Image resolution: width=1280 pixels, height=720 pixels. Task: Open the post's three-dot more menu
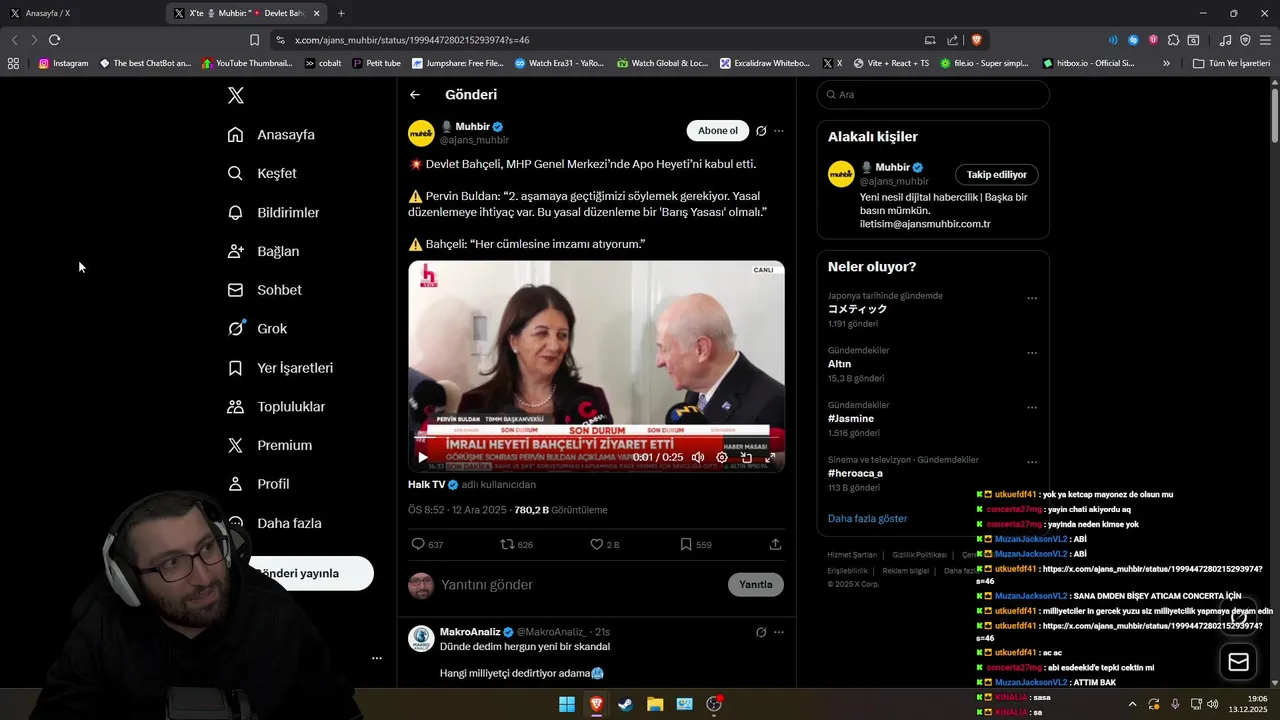(x=779, y=131)
